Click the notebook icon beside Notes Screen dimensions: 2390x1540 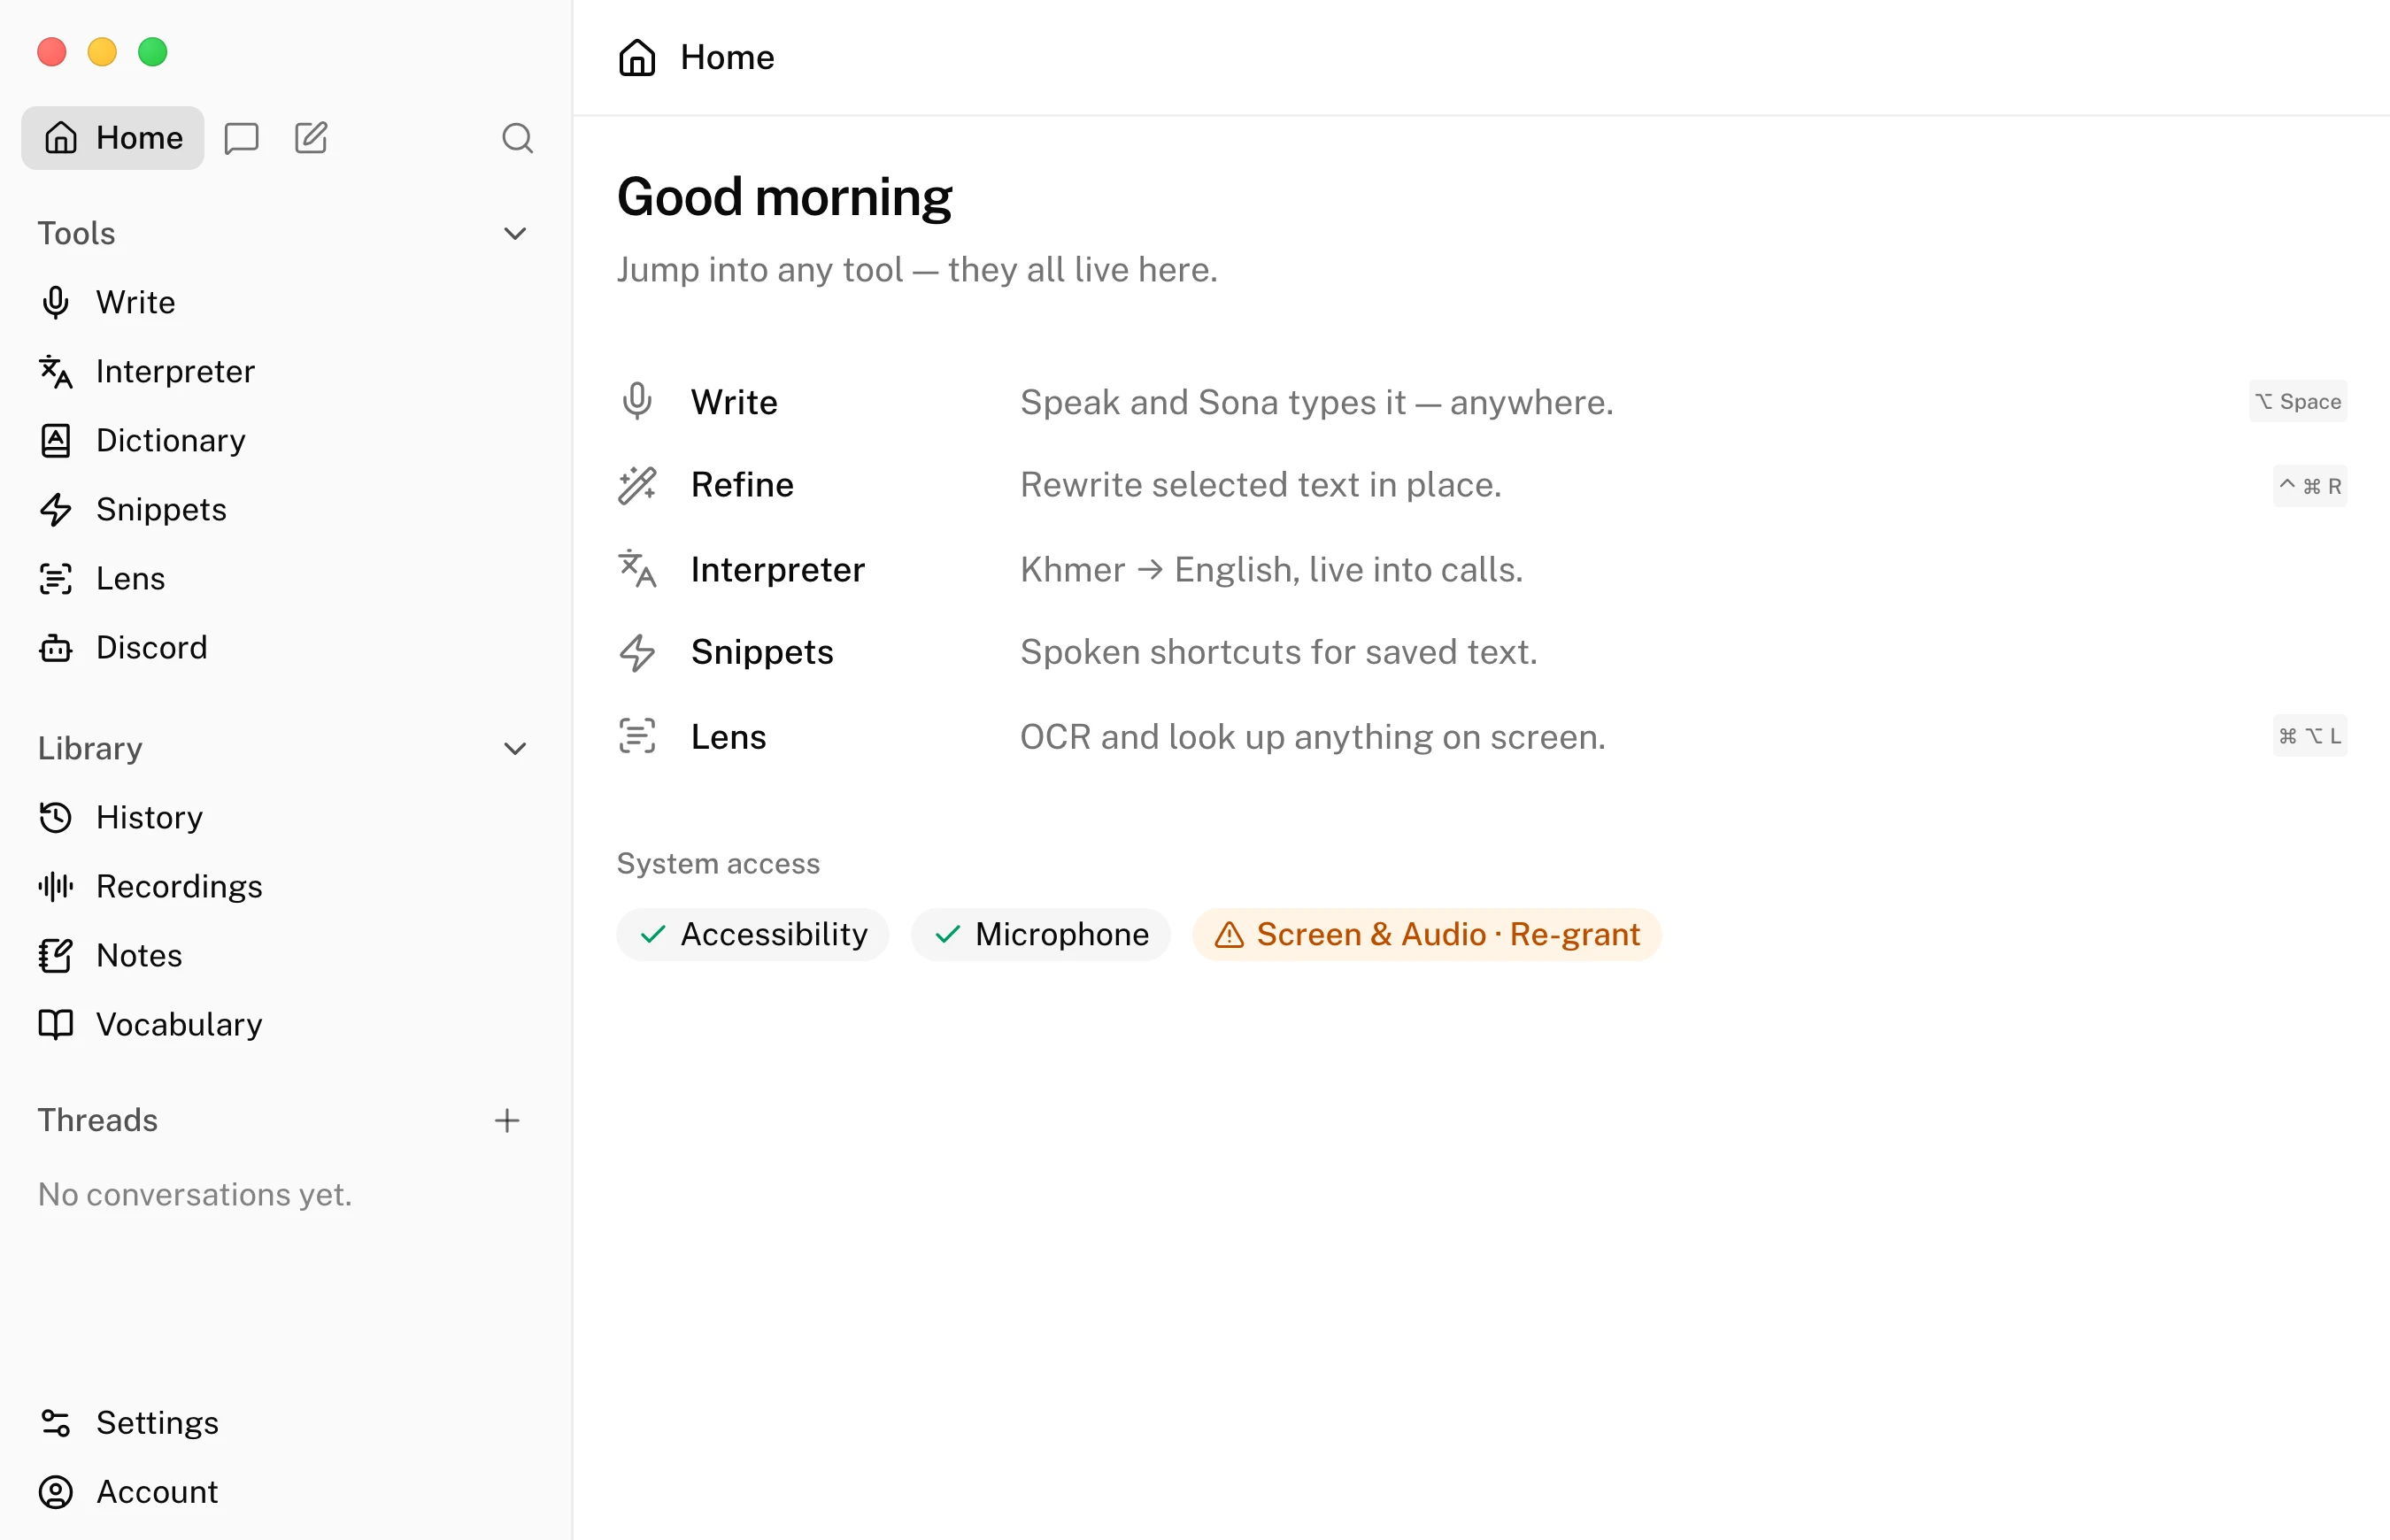pyautogui.click(x=56, y=955)
